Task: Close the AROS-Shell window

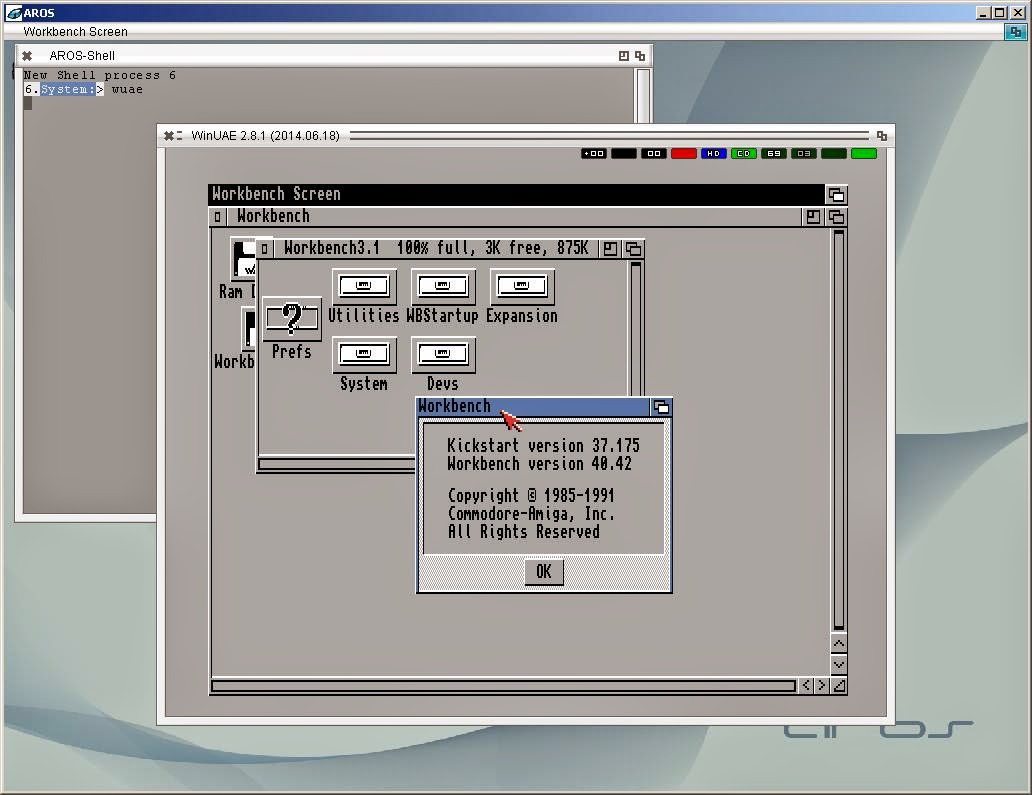Action: [x=27, y=56]
